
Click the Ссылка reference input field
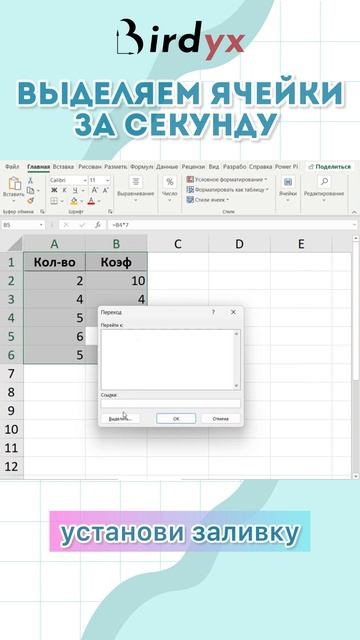pyautogui.click(x=171, y=404)
